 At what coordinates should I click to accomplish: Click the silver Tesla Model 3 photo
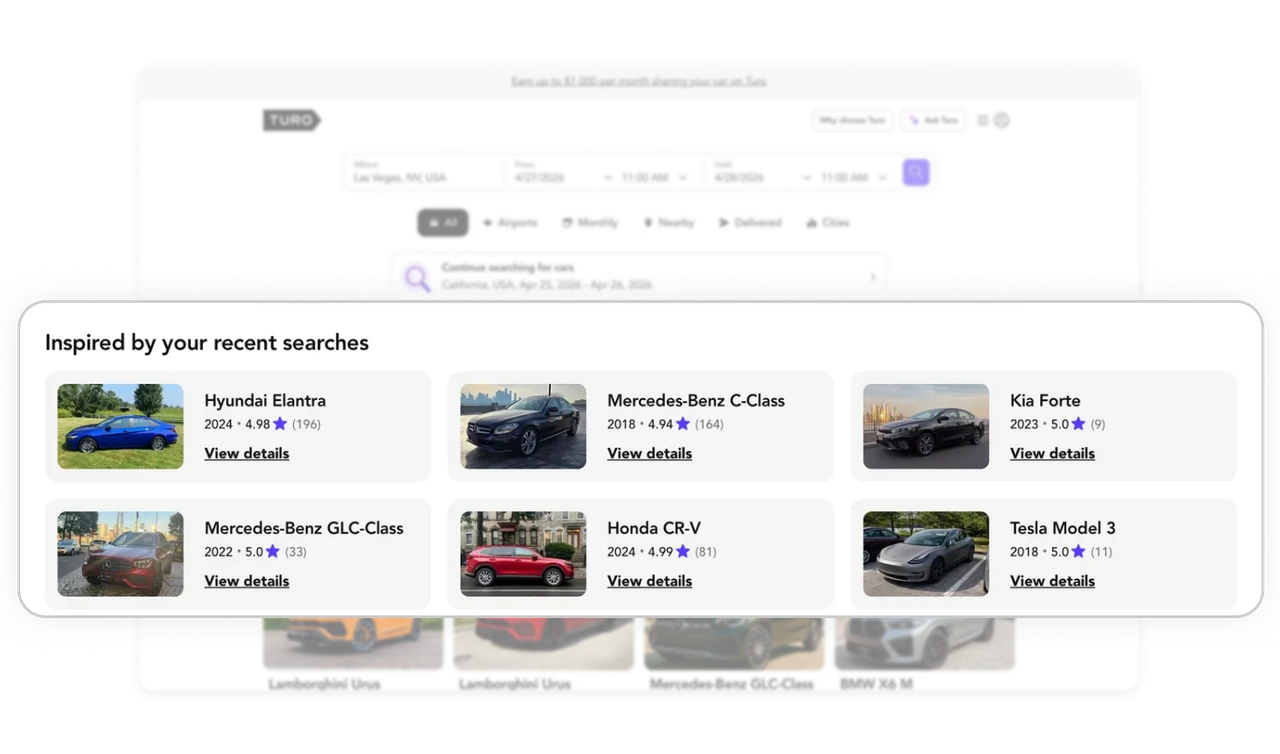[926, 554]
